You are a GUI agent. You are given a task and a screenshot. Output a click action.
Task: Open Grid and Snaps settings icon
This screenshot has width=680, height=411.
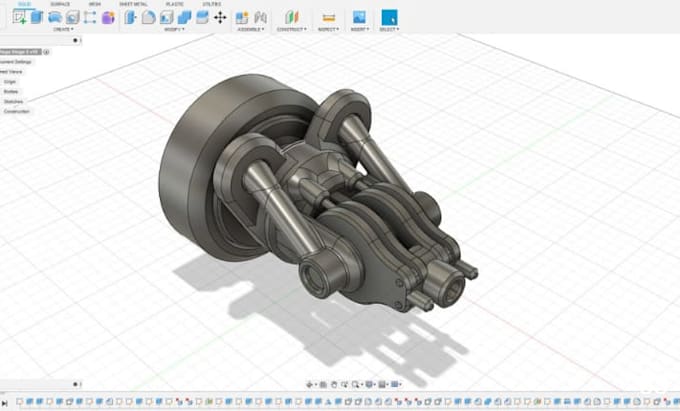(x=382, y=384)
